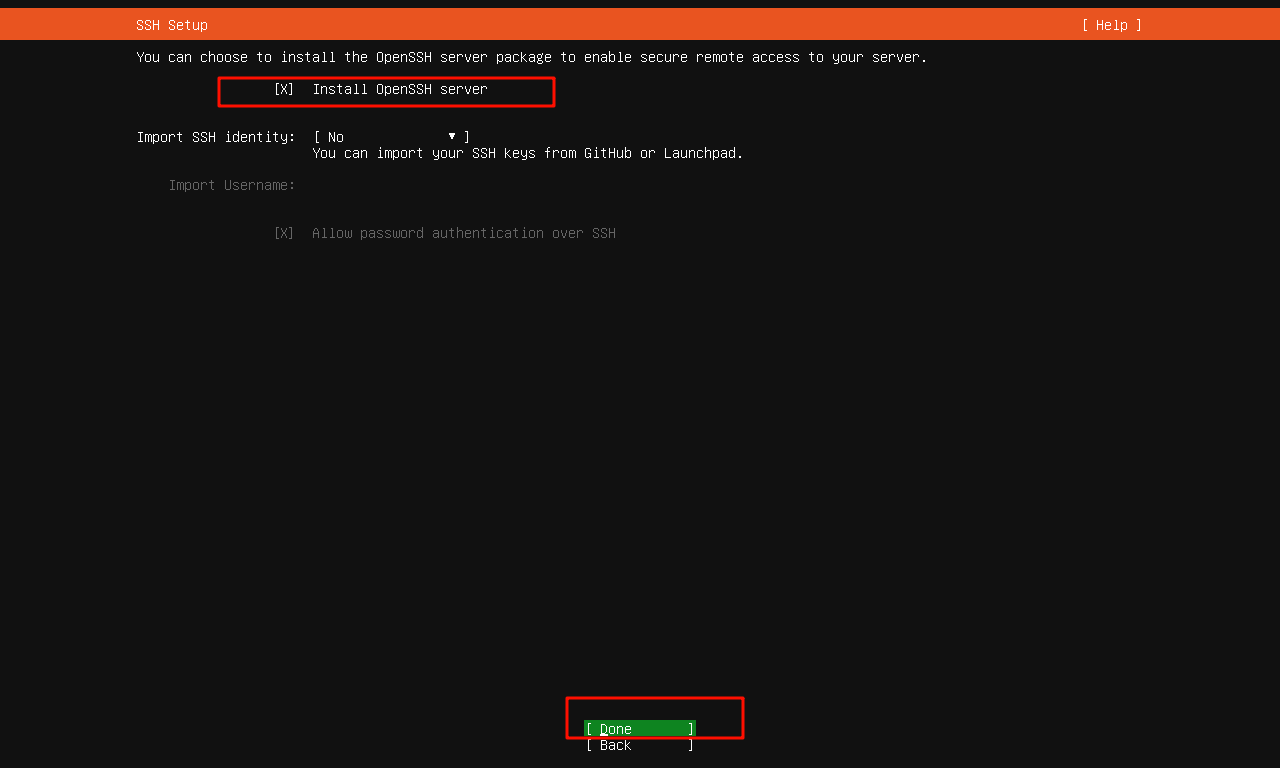Click Help in the top bar

pyautogui.click(x=1110, y=24)
